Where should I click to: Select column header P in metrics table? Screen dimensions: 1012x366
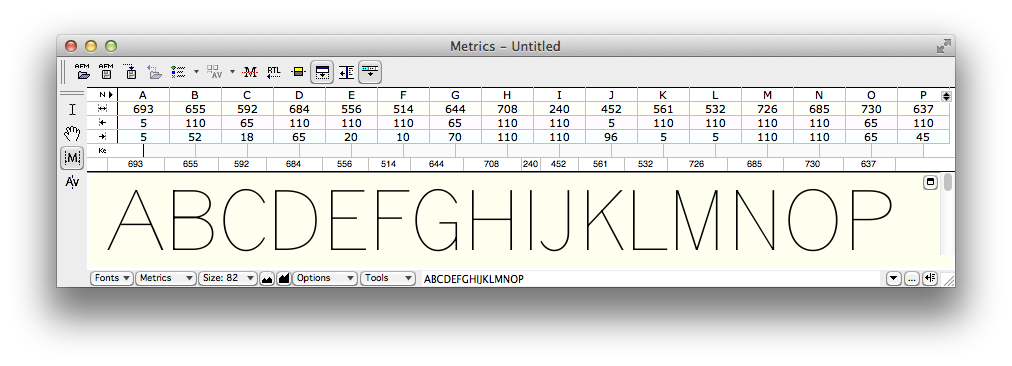[x=923, y=95]
